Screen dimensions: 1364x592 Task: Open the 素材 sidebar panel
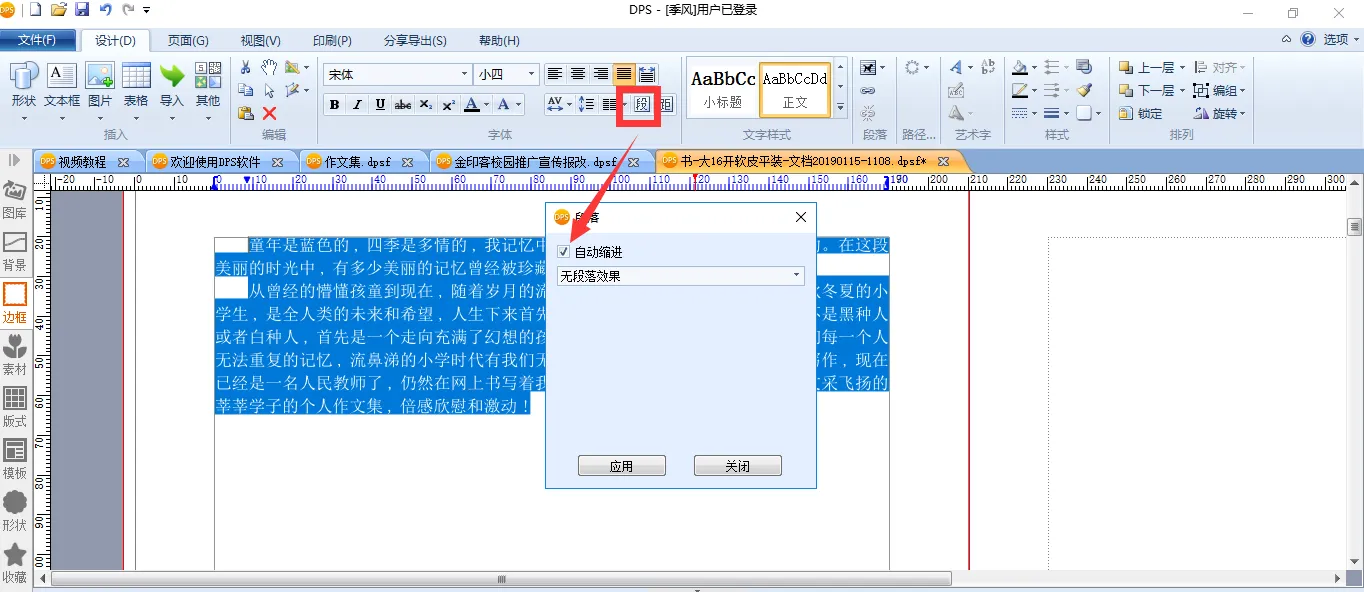tap(15, 356)
